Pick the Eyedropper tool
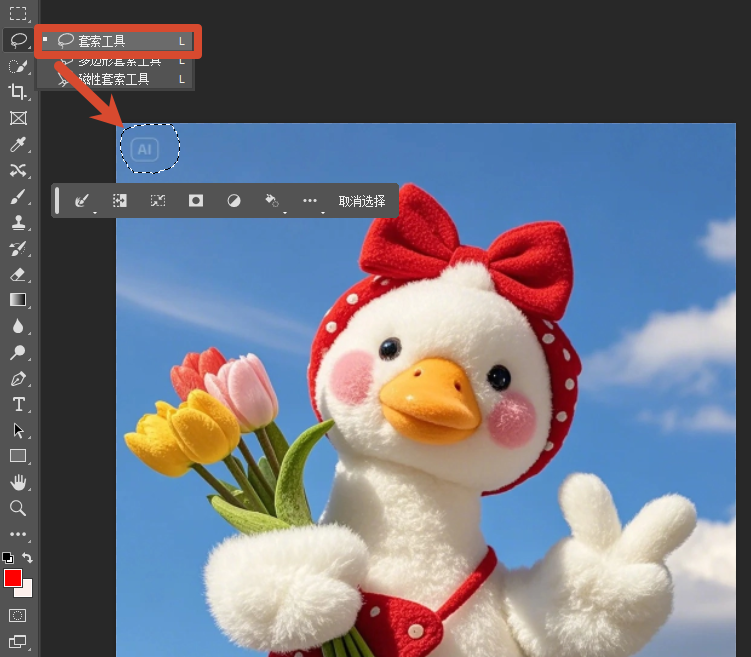Viewport: 751px width, 657px height. [18, 144]
